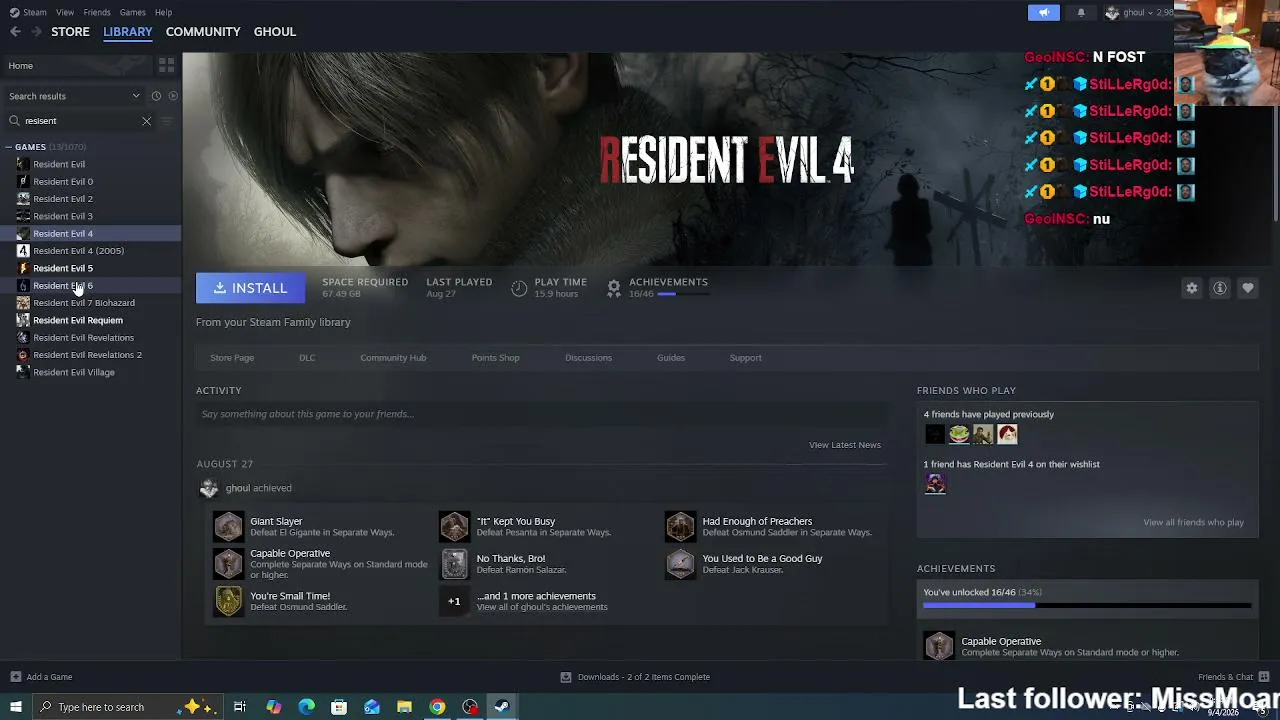Open Giant Slayer achievement icon
The image size is (1280, 720).
(x=228, y=526)
